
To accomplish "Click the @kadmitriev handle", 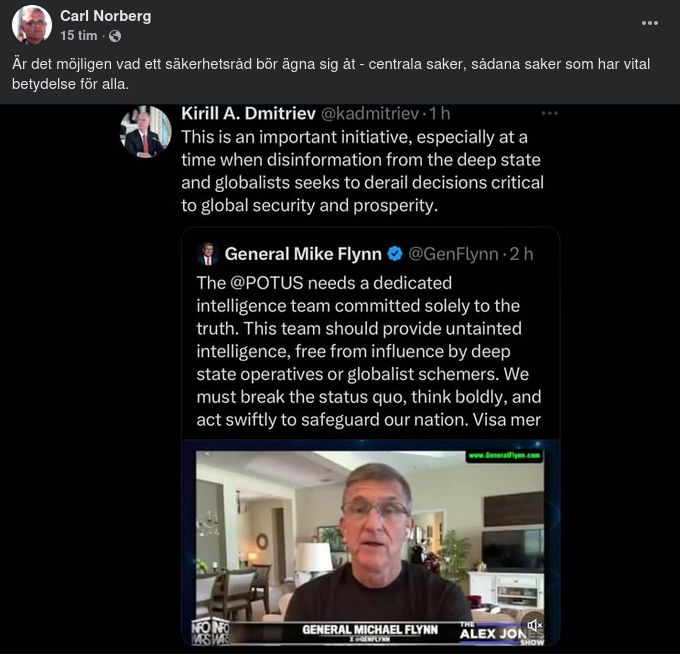I will coord(370,113).
